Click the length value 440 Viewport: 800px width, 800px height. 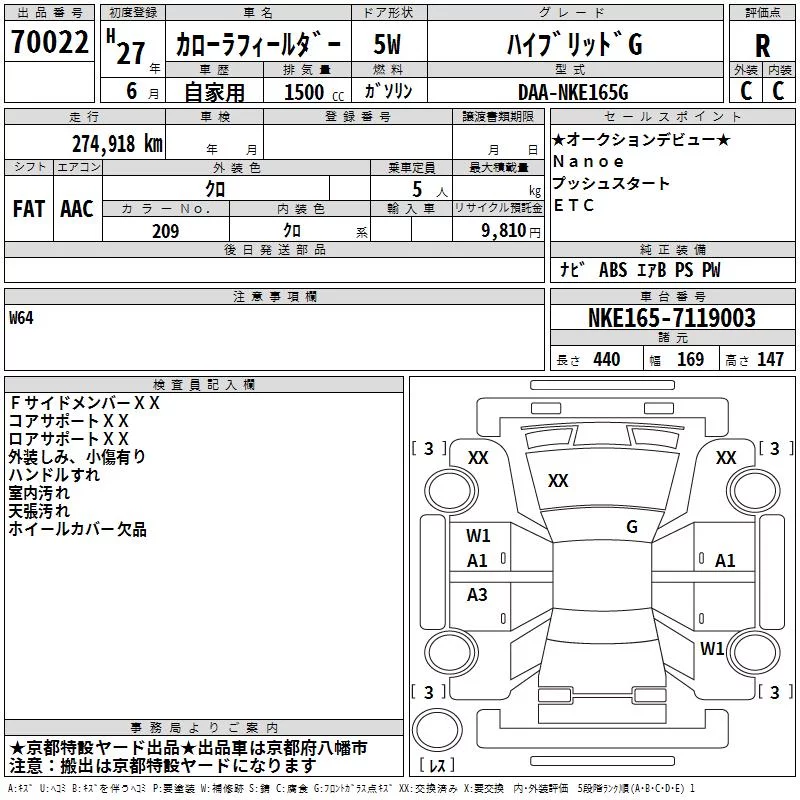pos(607,359)
